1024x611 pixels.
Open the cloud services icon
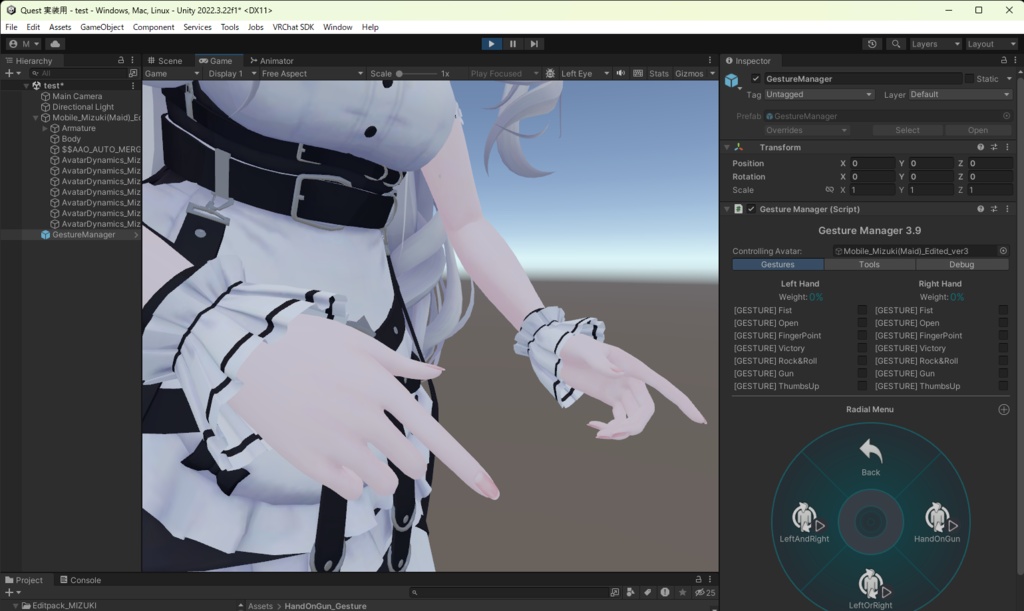coord(55,44)
